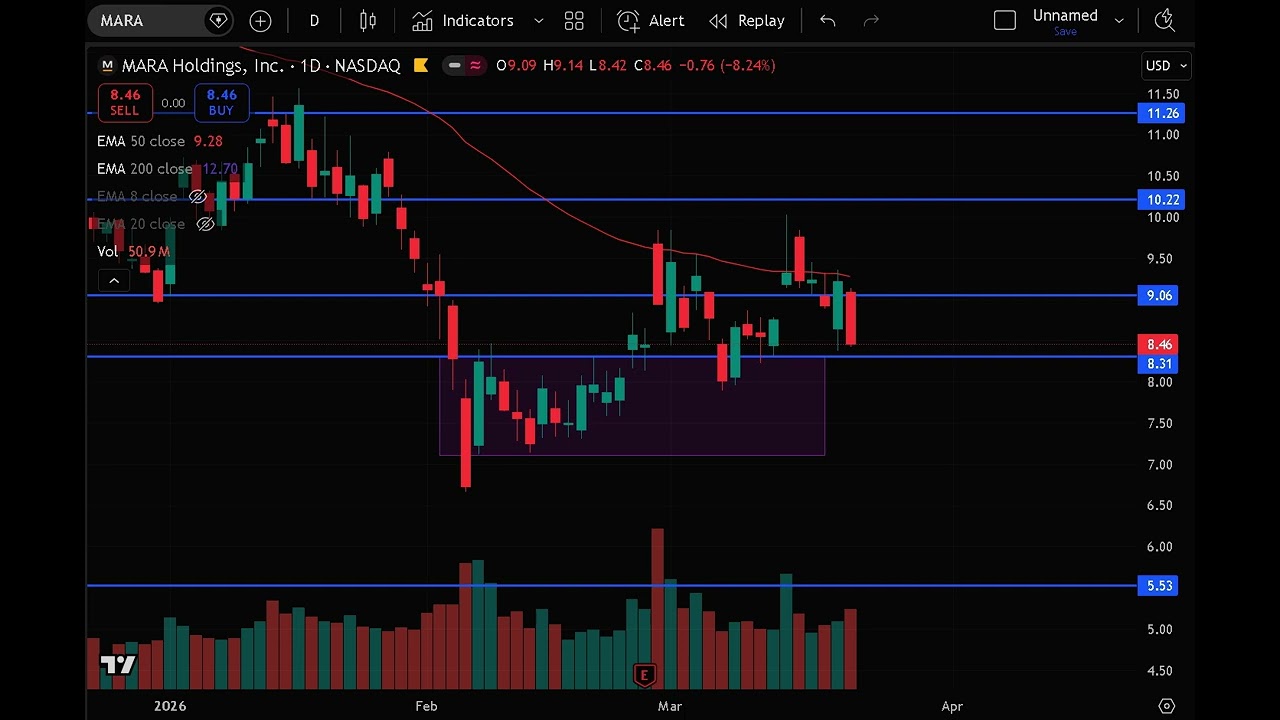Open the candlestick chart style picker
This screenshot has height=720, width=1280.
pos(368,20)
